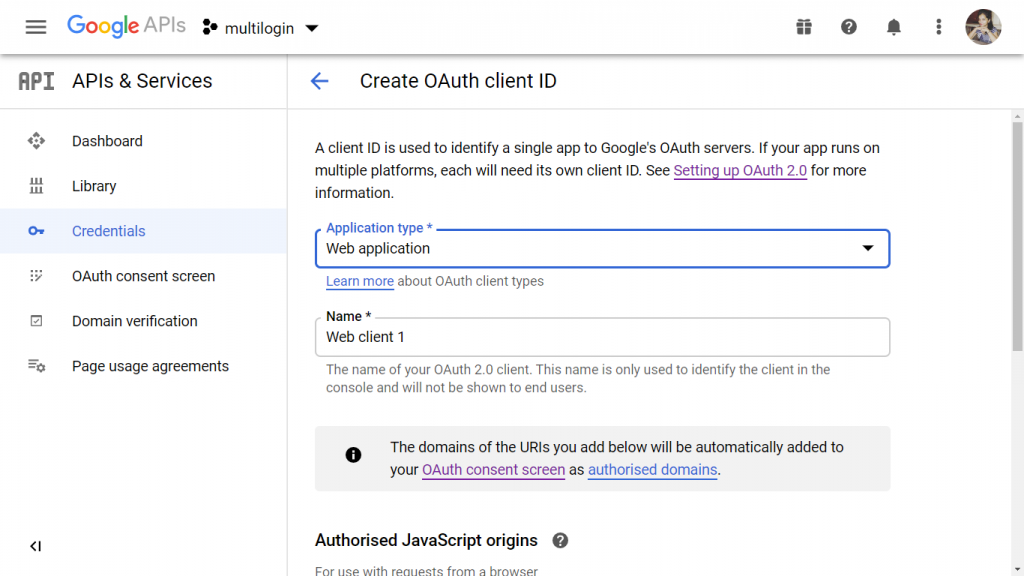Expand the Application type dropdown
The width and height of the screenshot is (1024, 576).
pos(602,249)
